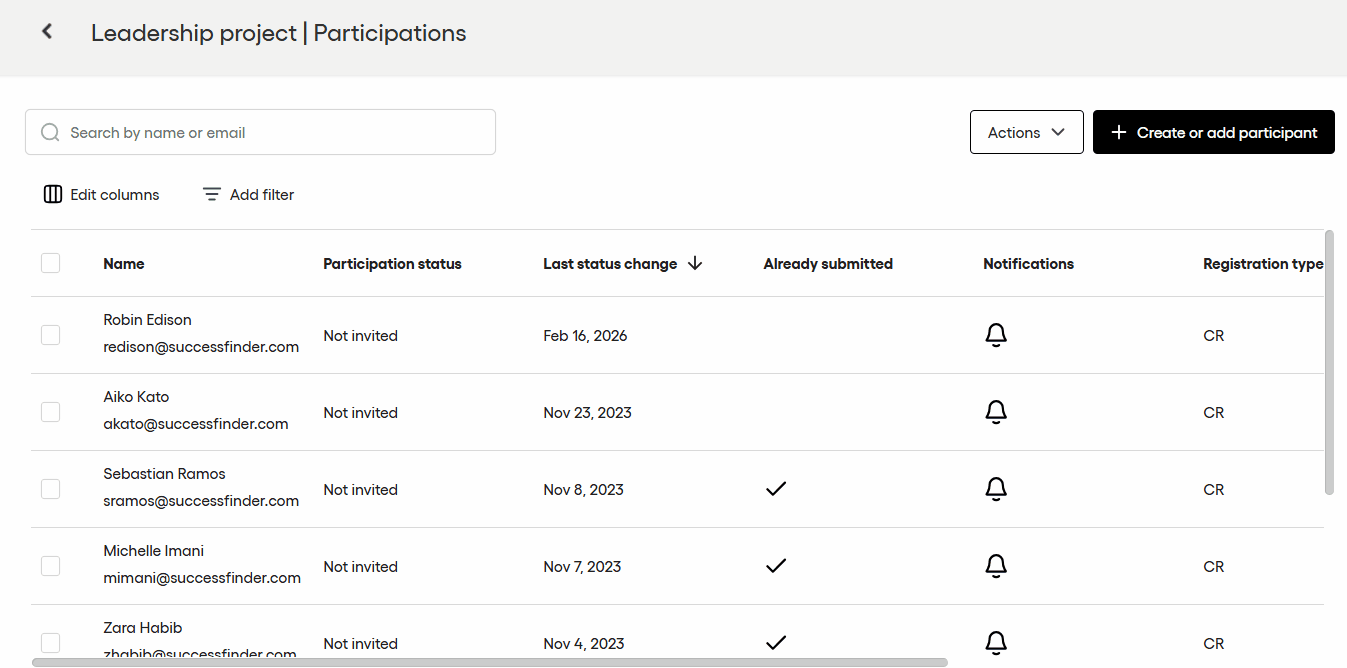The image size is (1347, 668).
Task: Click the vertical scrollbar of the table
Action: 1329,362
